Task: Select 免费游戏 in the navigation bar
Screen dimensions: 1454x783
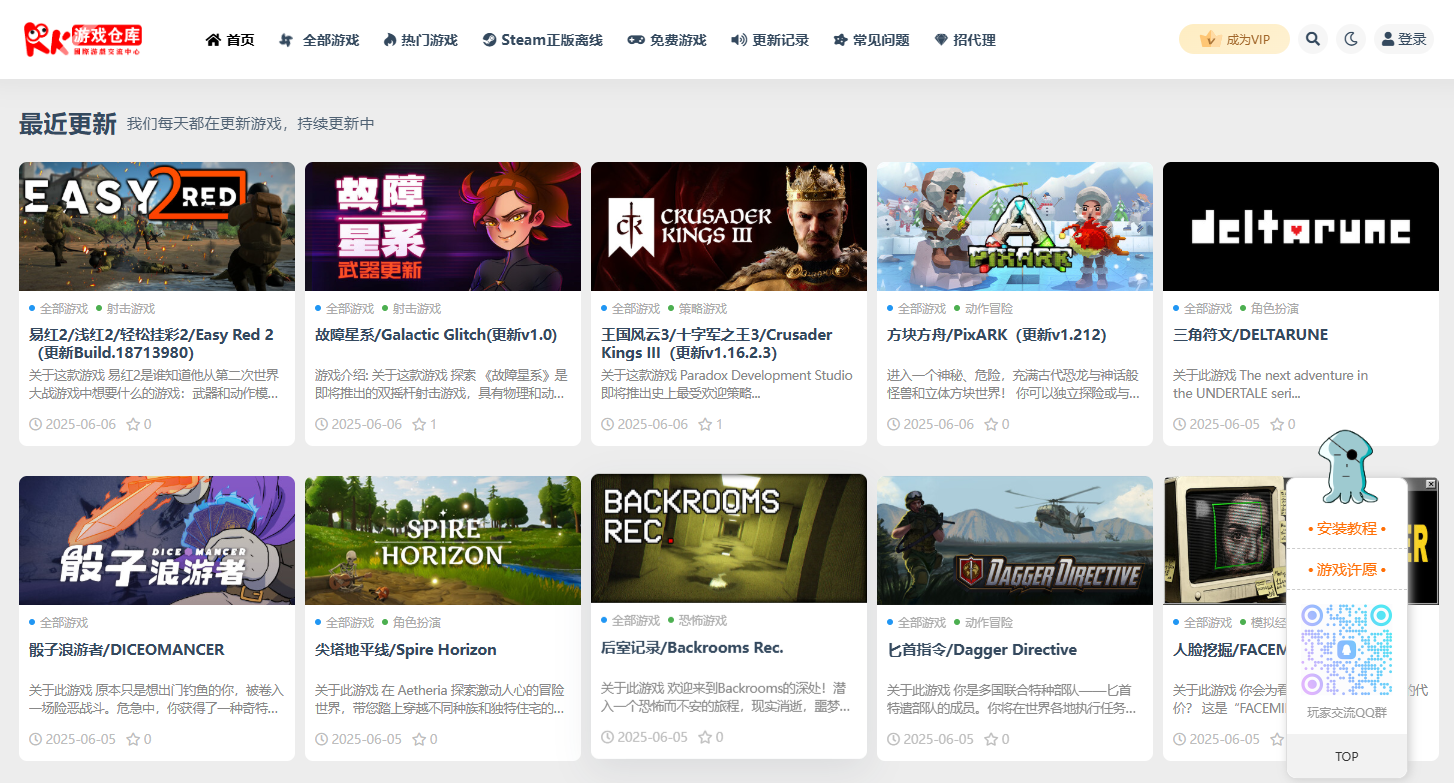Action: [x=666, y=40]
